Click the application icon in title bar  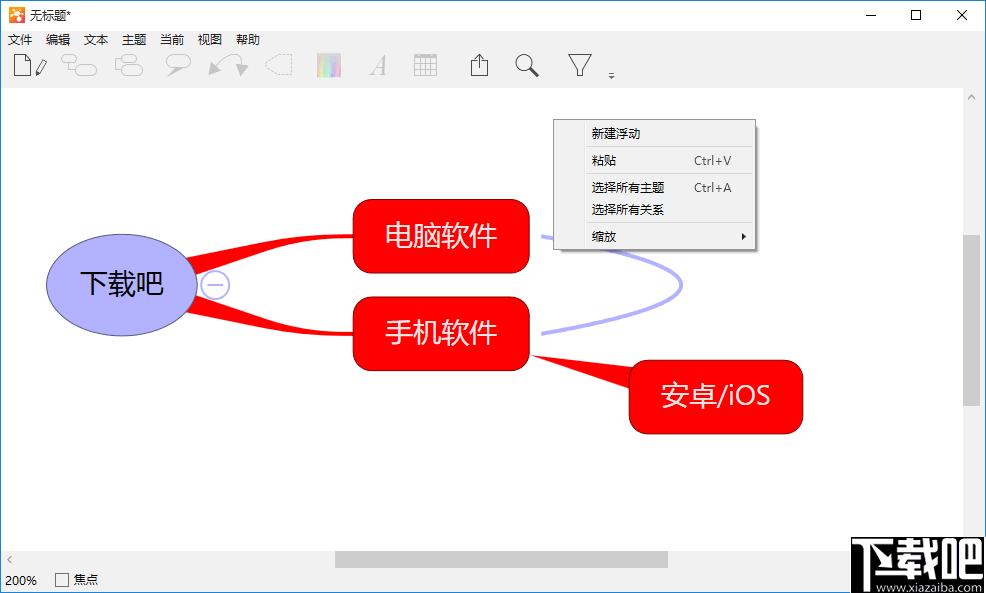click(x=17, y=15)
